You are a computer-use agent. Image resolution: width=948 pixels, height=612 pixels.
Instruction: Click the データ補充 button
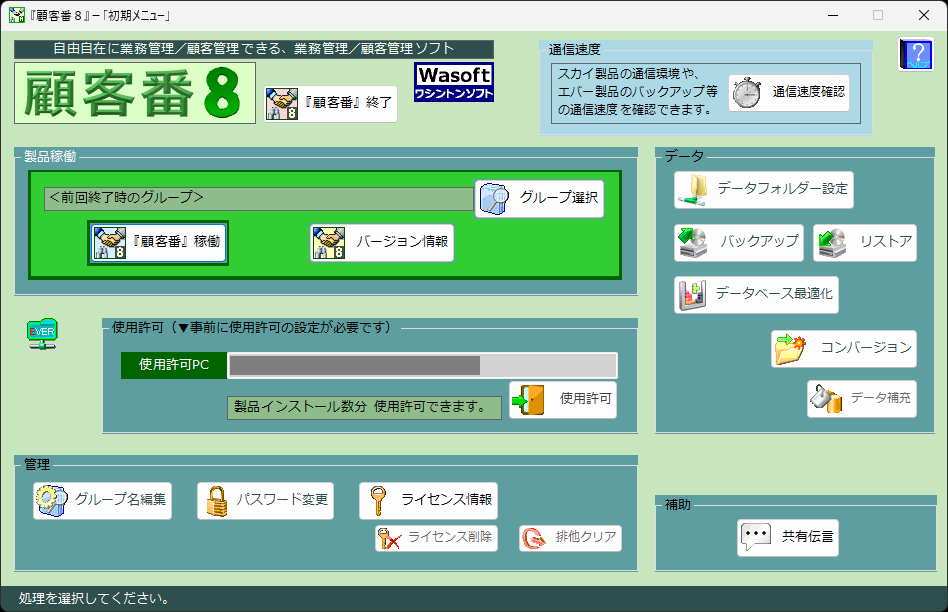coord(862,399)
